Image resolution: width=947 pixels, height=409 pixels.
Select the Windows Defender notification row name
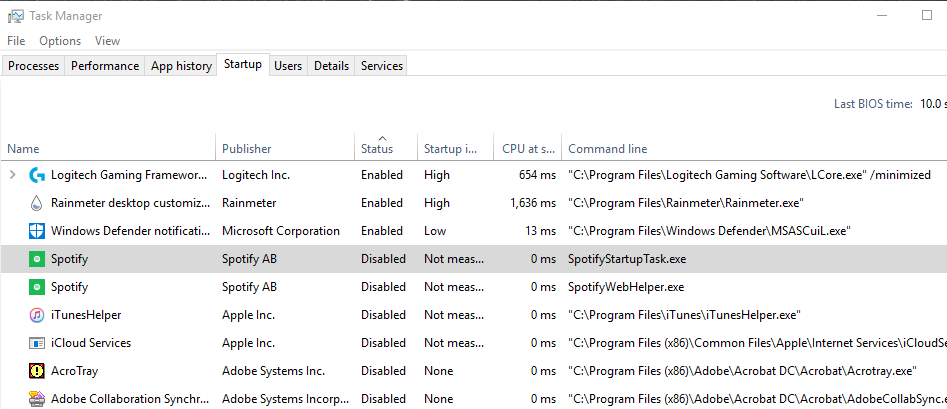point(130,231)
